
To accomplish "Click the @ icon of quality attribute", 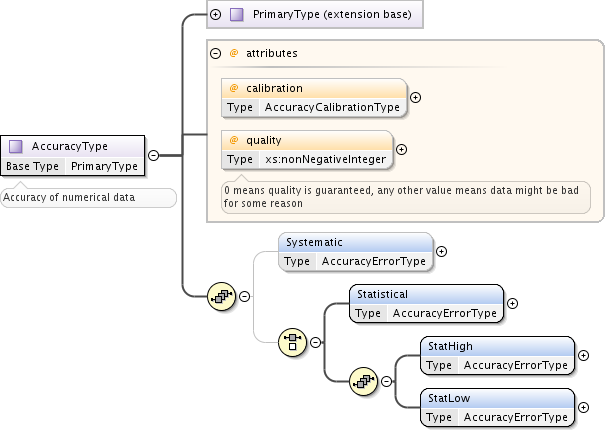I will tap(234, 141).
